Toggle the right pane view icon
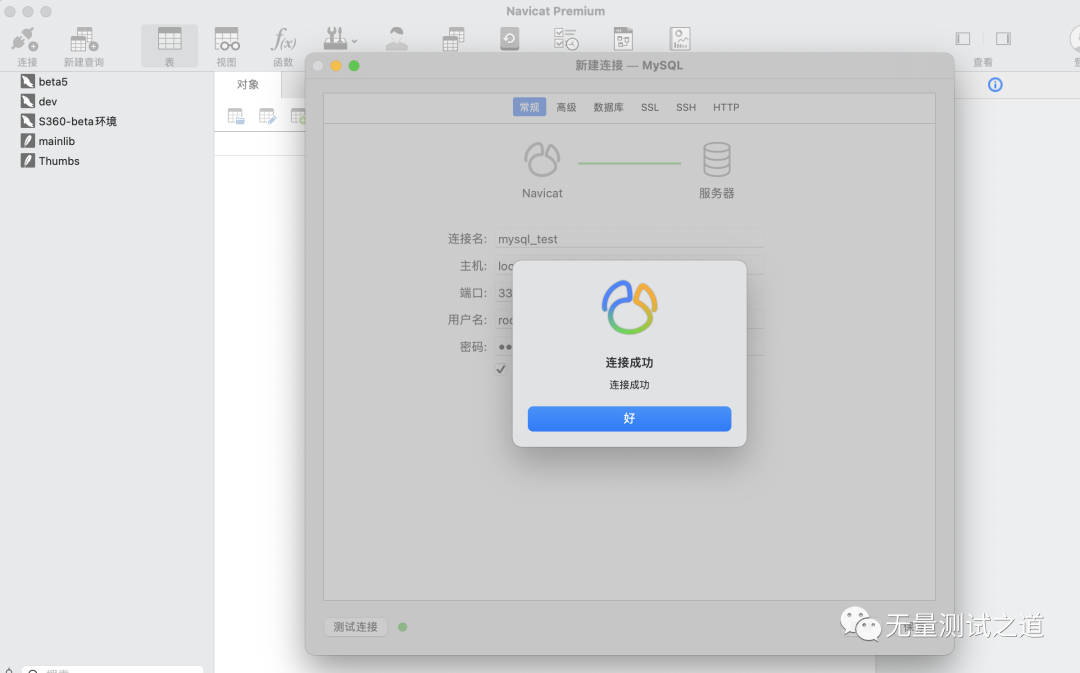Viewport: 1080px width, 673px height. click(1003, 39)
